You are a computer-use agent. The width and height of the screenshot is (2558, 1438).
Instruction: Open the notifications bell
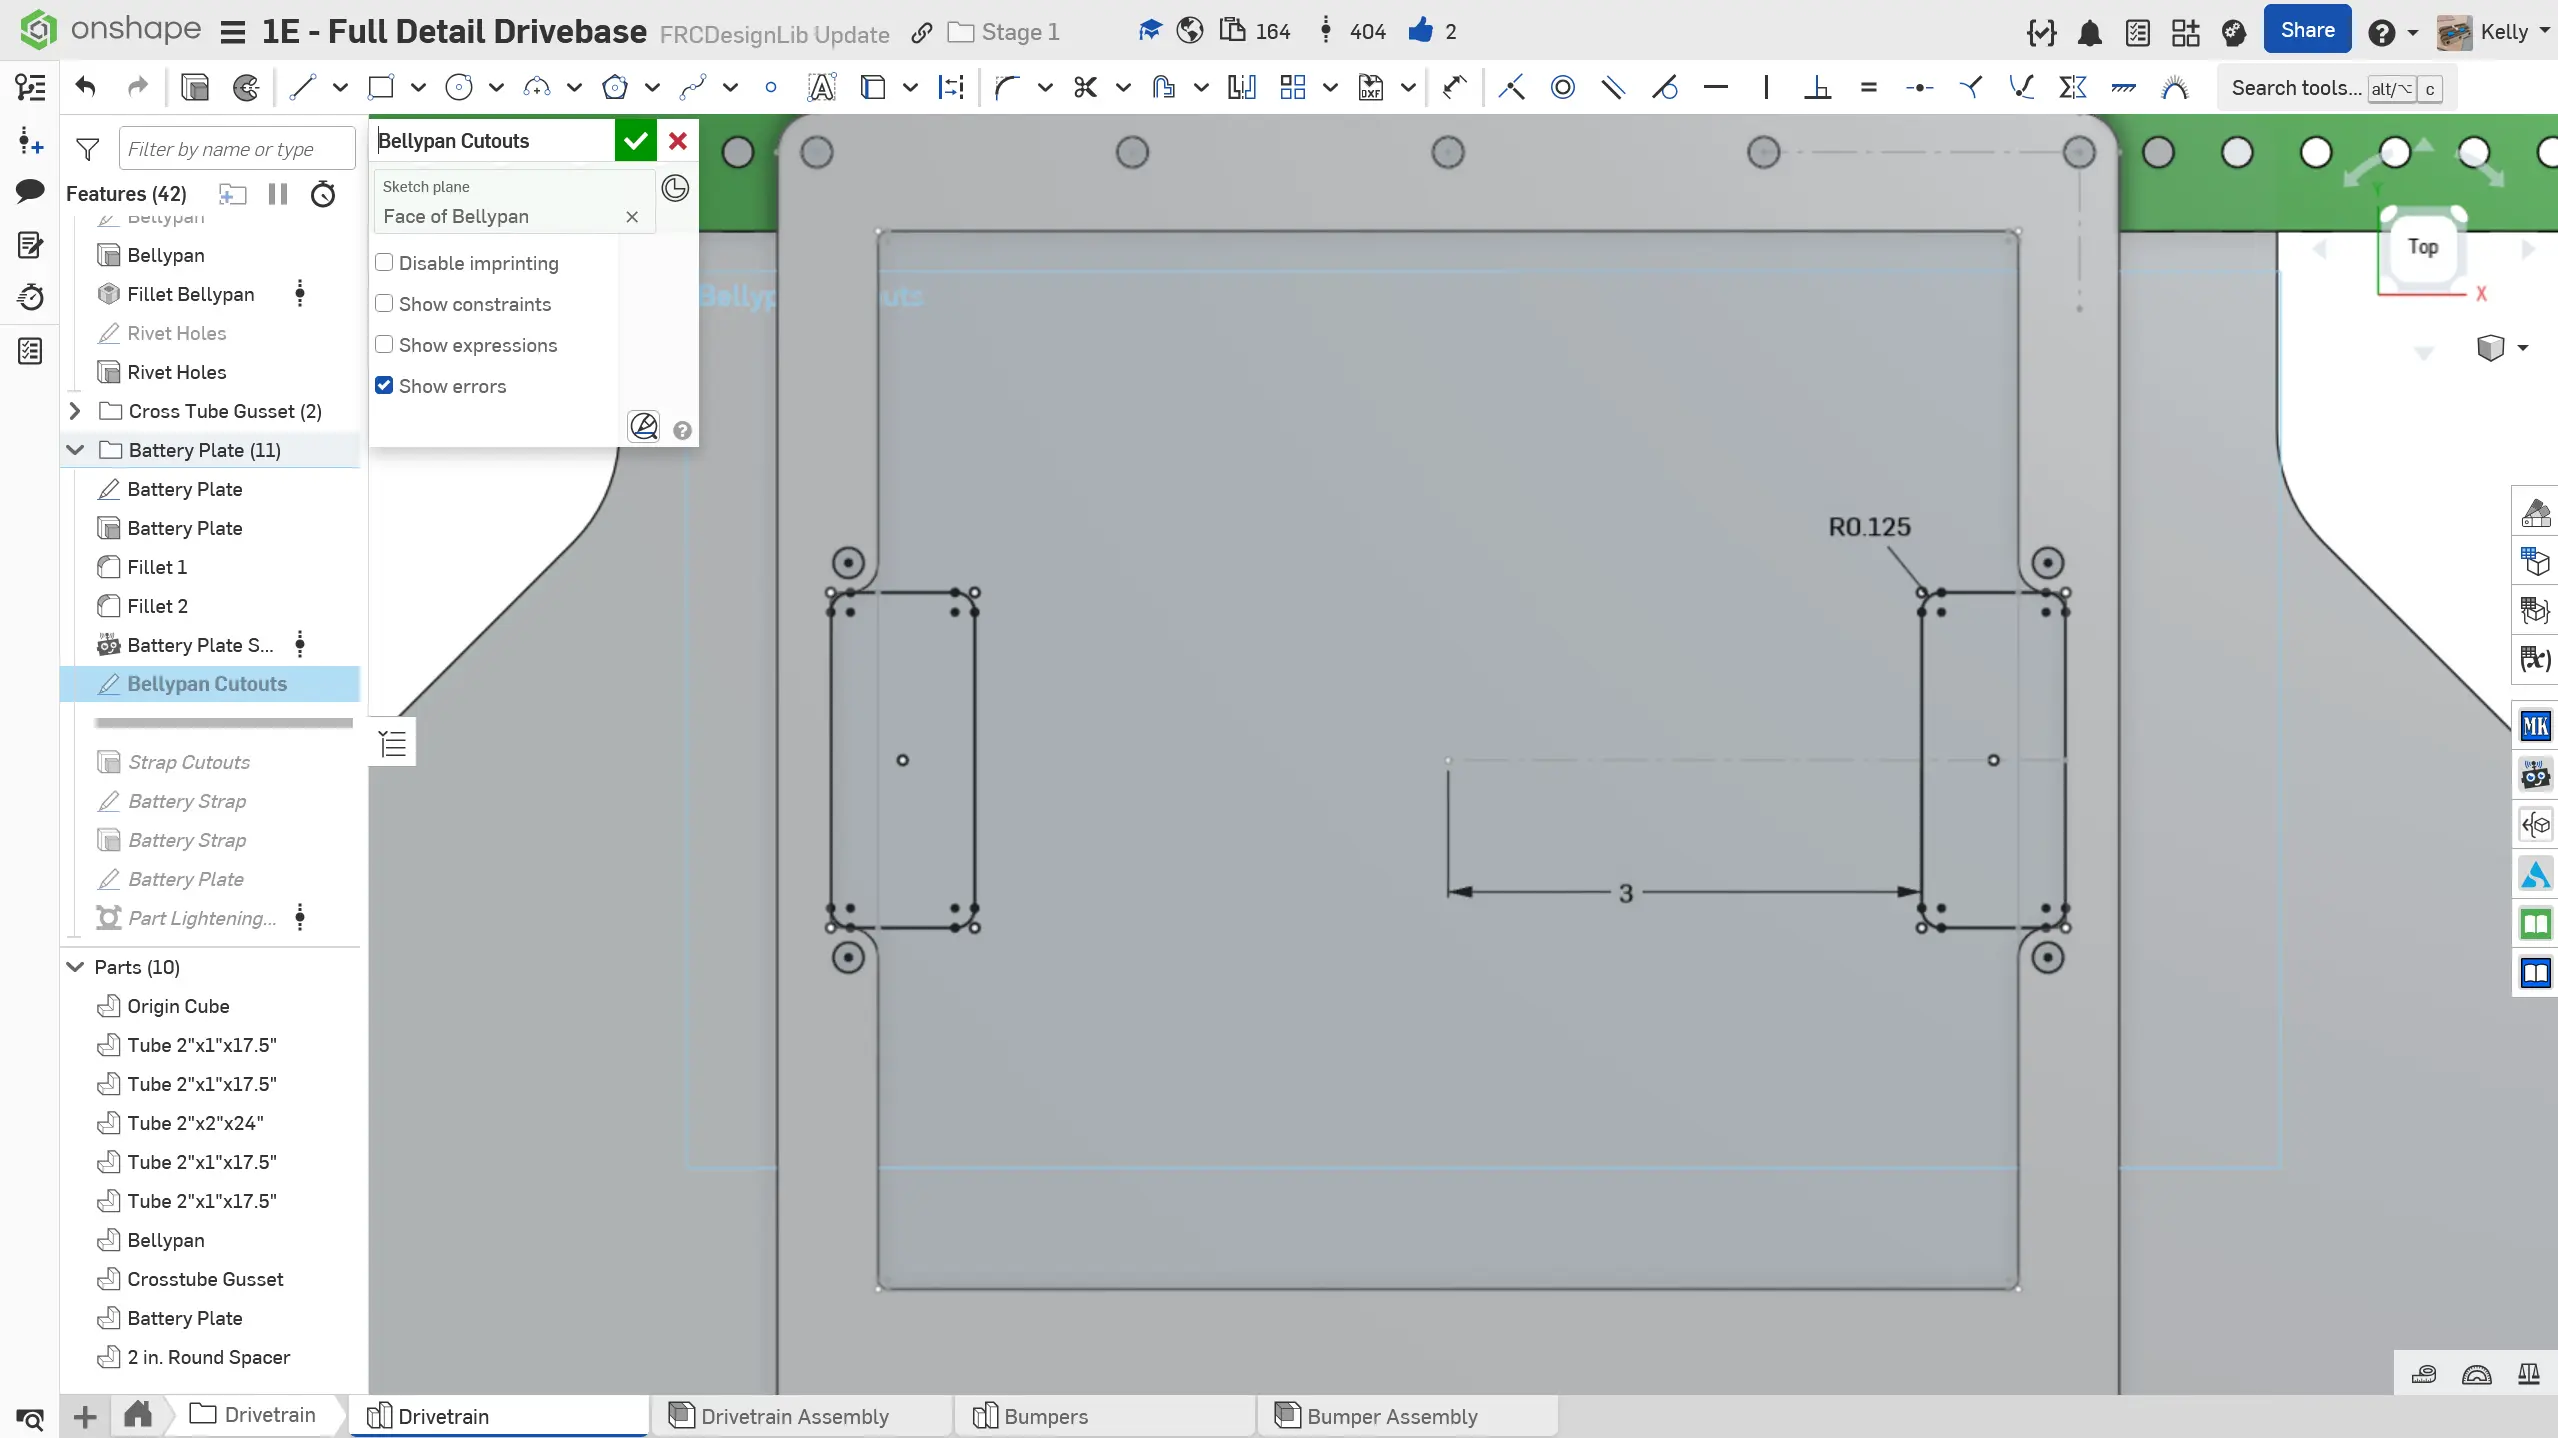2089,33
